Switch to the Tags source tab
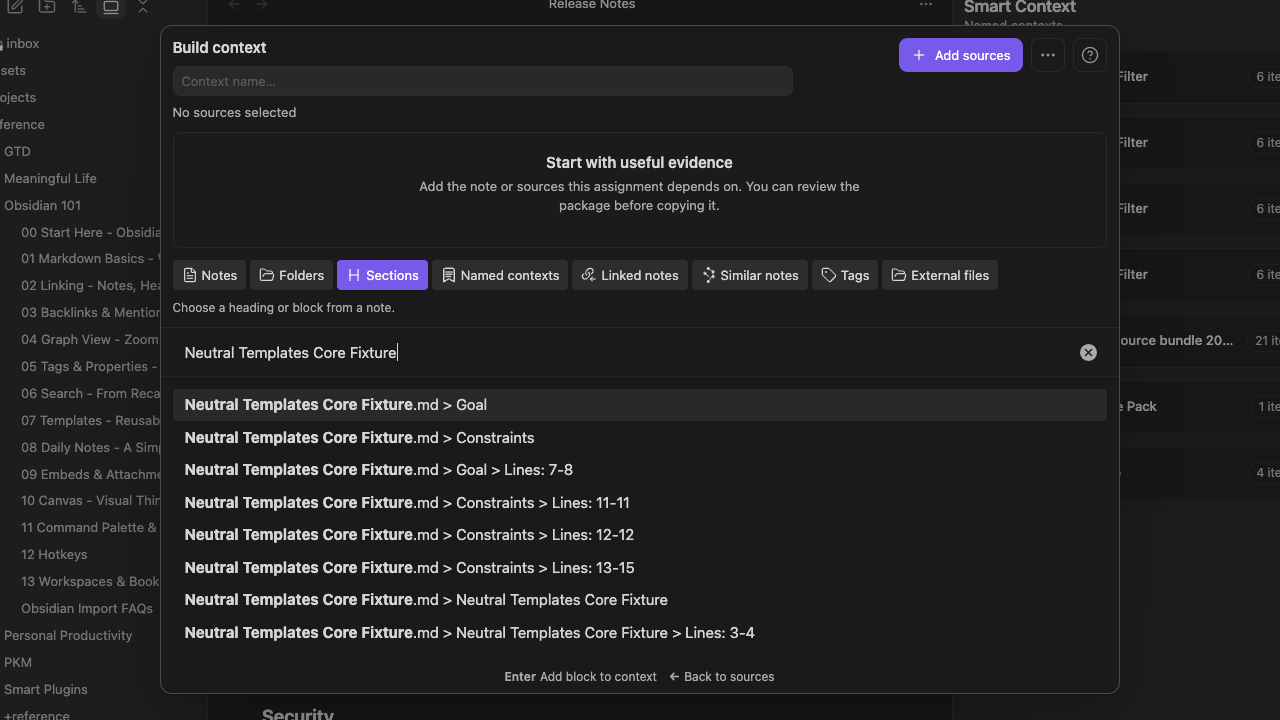Viewport: 1280px width, 720px height. [845, 275]
